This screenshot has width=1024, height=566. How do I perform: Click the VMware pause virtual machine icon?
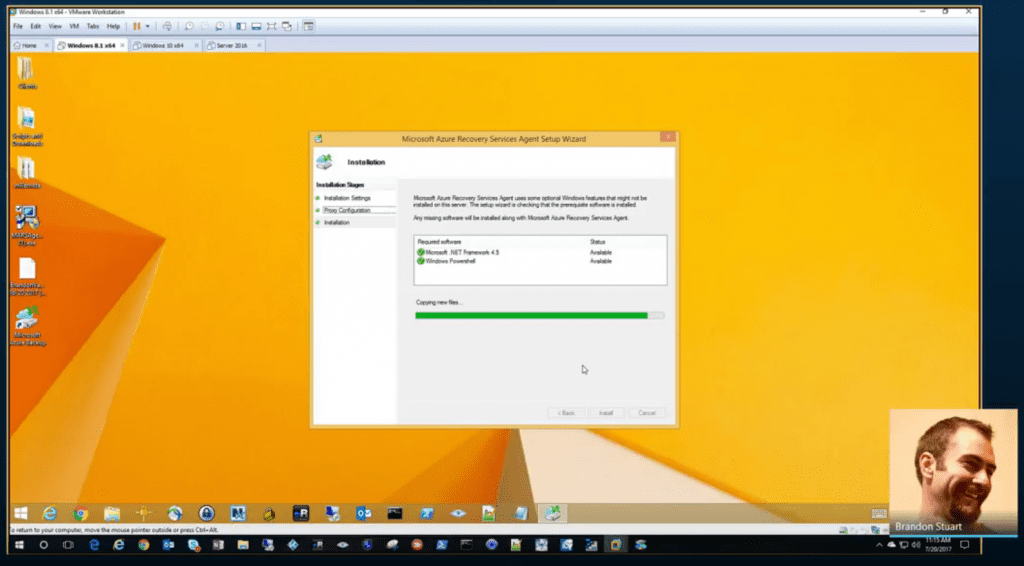(137, 25)
